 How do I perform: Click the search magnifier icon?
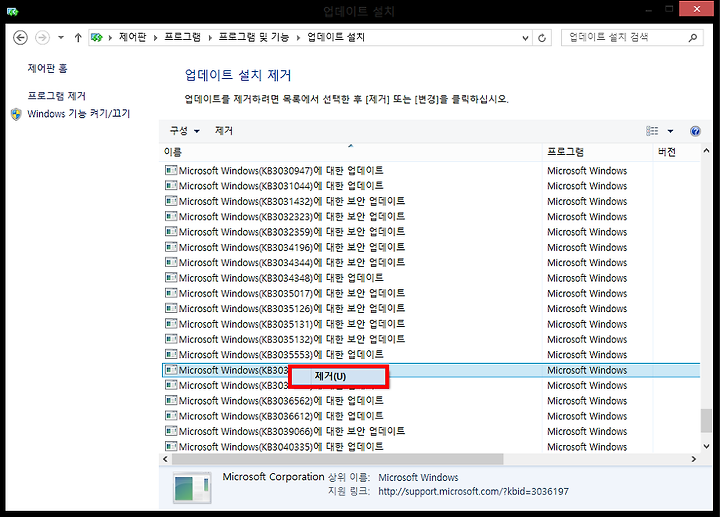[x=692, y=38]
